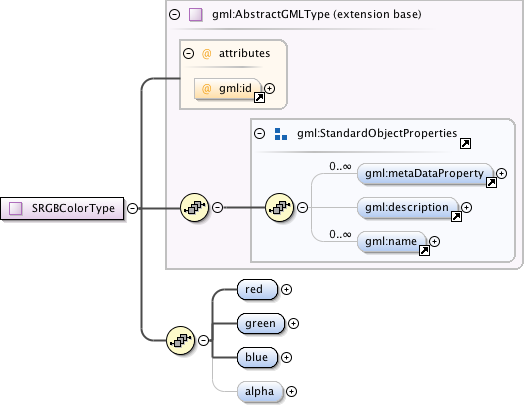Screen dimensions: 525x407
Task: Select the sequence compositor inside StandardObjectProperties
Action: pyautogui.click(x=279, y=208)
